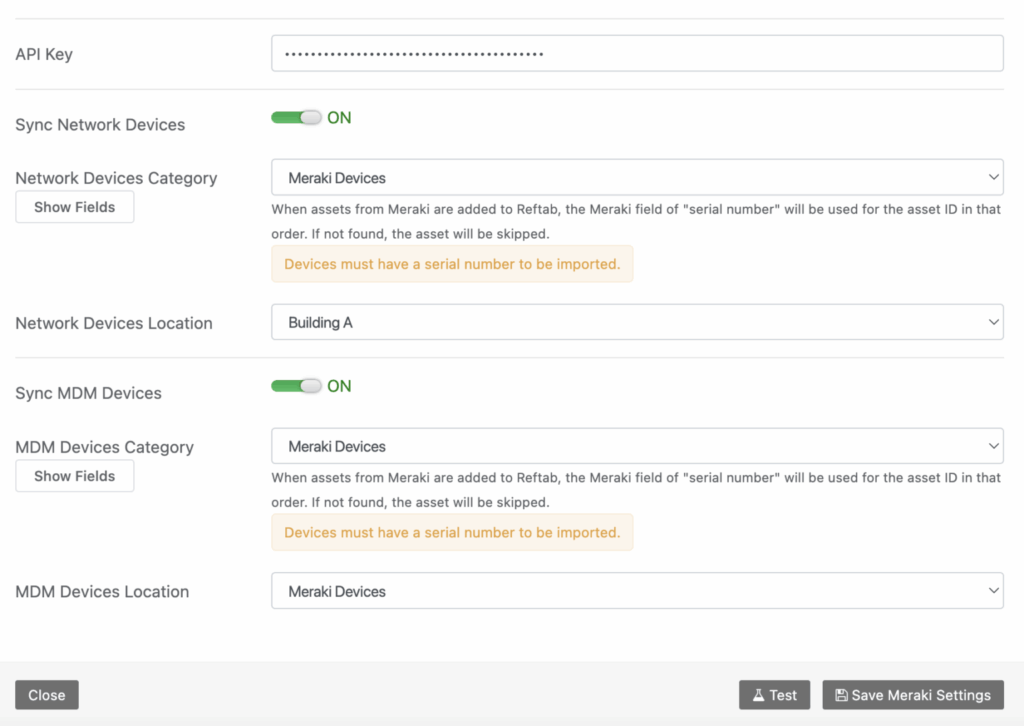Click the Network Devices Location label
The width and height of the screenshot is (1024, 726).
[114, 323]
